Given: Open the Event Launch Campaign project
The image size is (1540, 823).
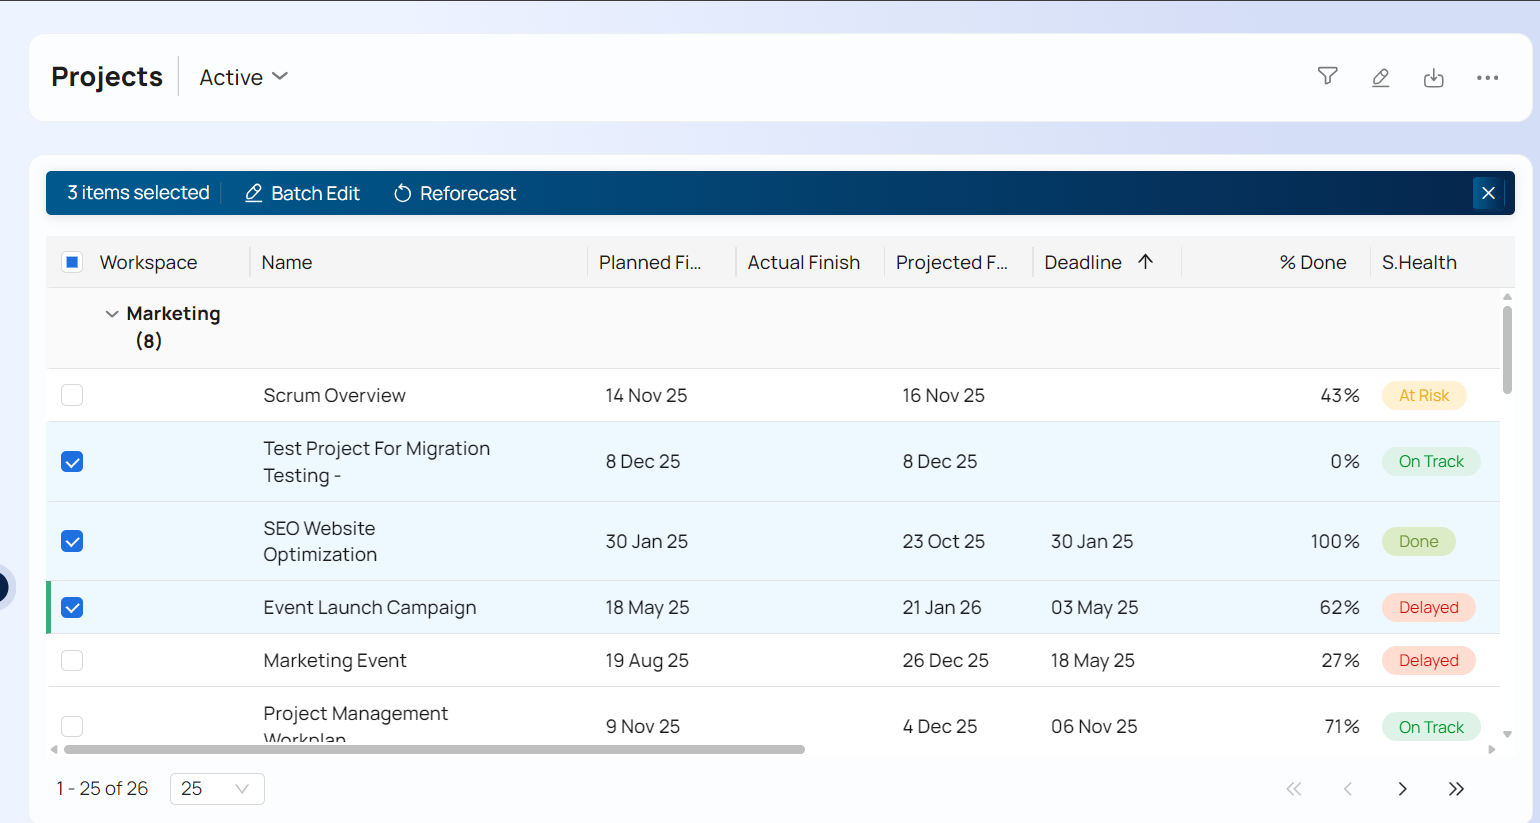Looking at the screenshot, I should click(369, 607).
